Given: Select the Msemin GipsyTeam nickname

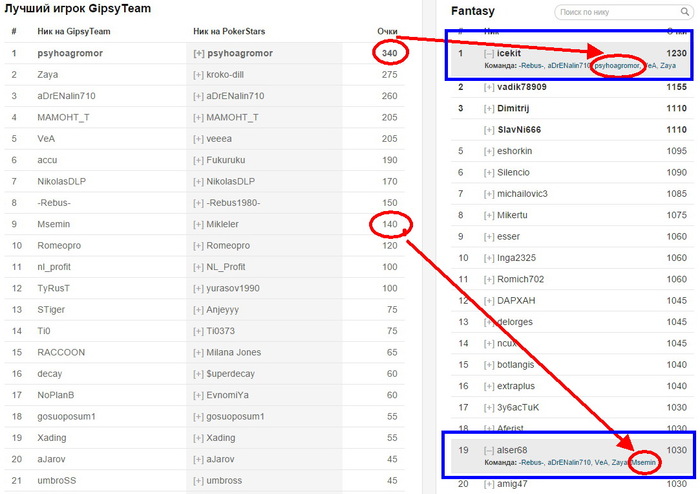Looking at the screenshot, I should point(54,224).
